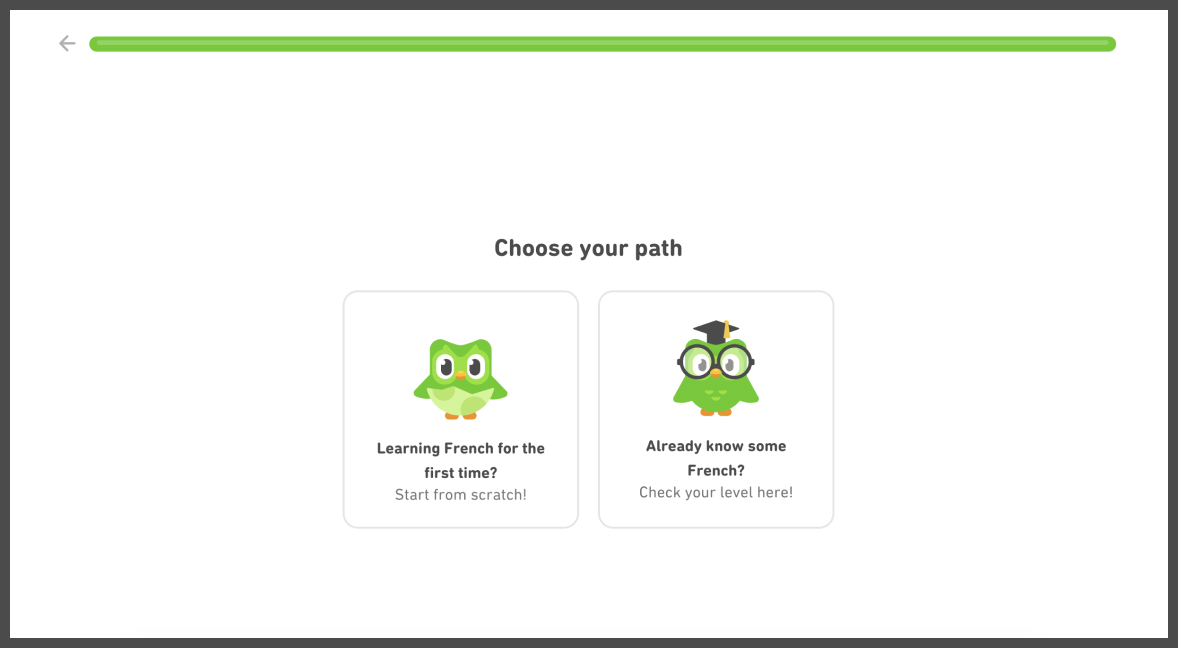Click the beginner owl's light green belly

click(461, 402)
